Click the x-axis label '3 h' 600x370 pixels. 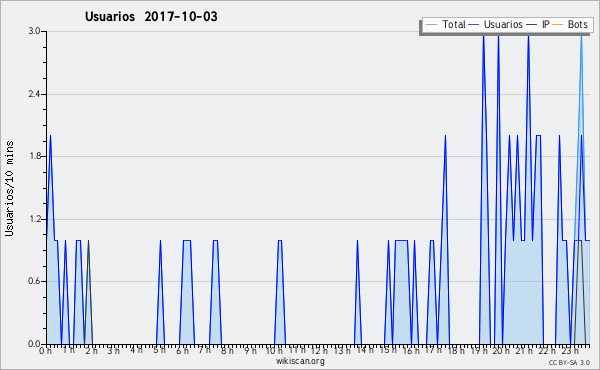point(113,351)
